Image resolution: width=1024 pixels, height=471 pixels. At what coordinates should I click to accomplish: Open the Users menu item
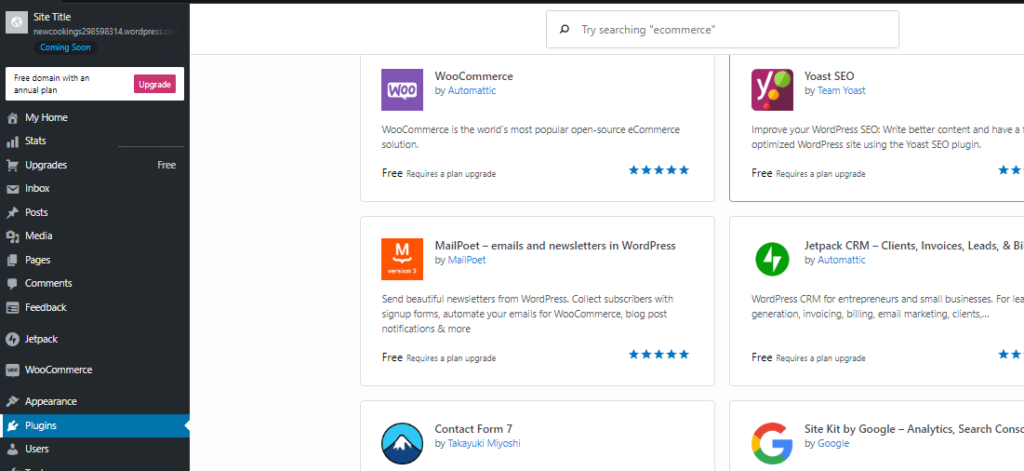tap(95, 449)
